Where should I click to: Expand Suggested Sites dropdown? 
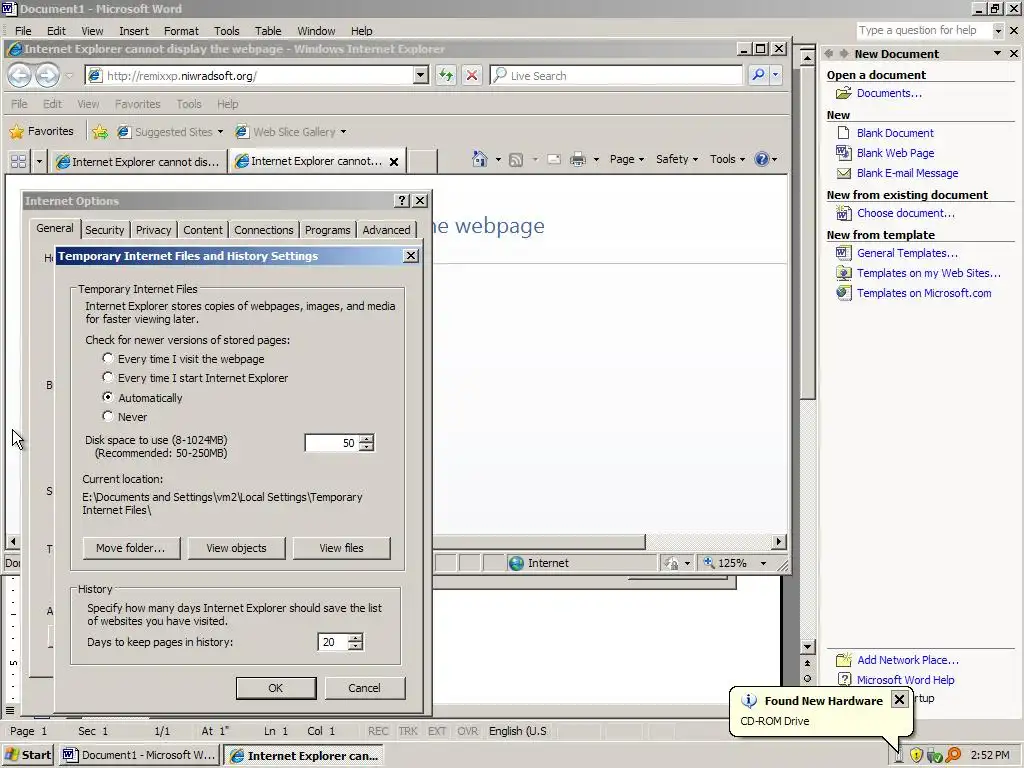pyautogui.click(x=220, y=132)
